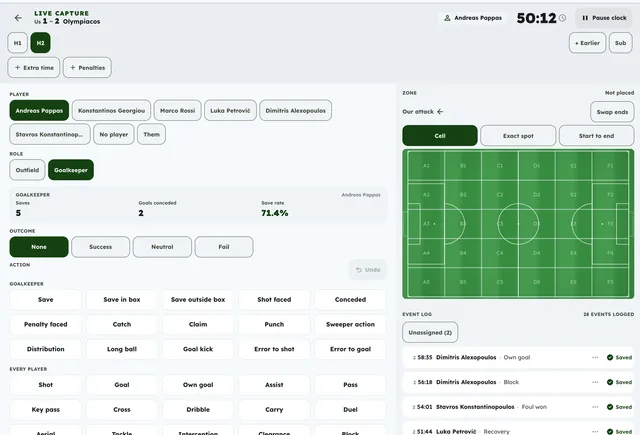Viewport: 640px width, 435px height.
Task: Pause the match clock
Action: 604,18
